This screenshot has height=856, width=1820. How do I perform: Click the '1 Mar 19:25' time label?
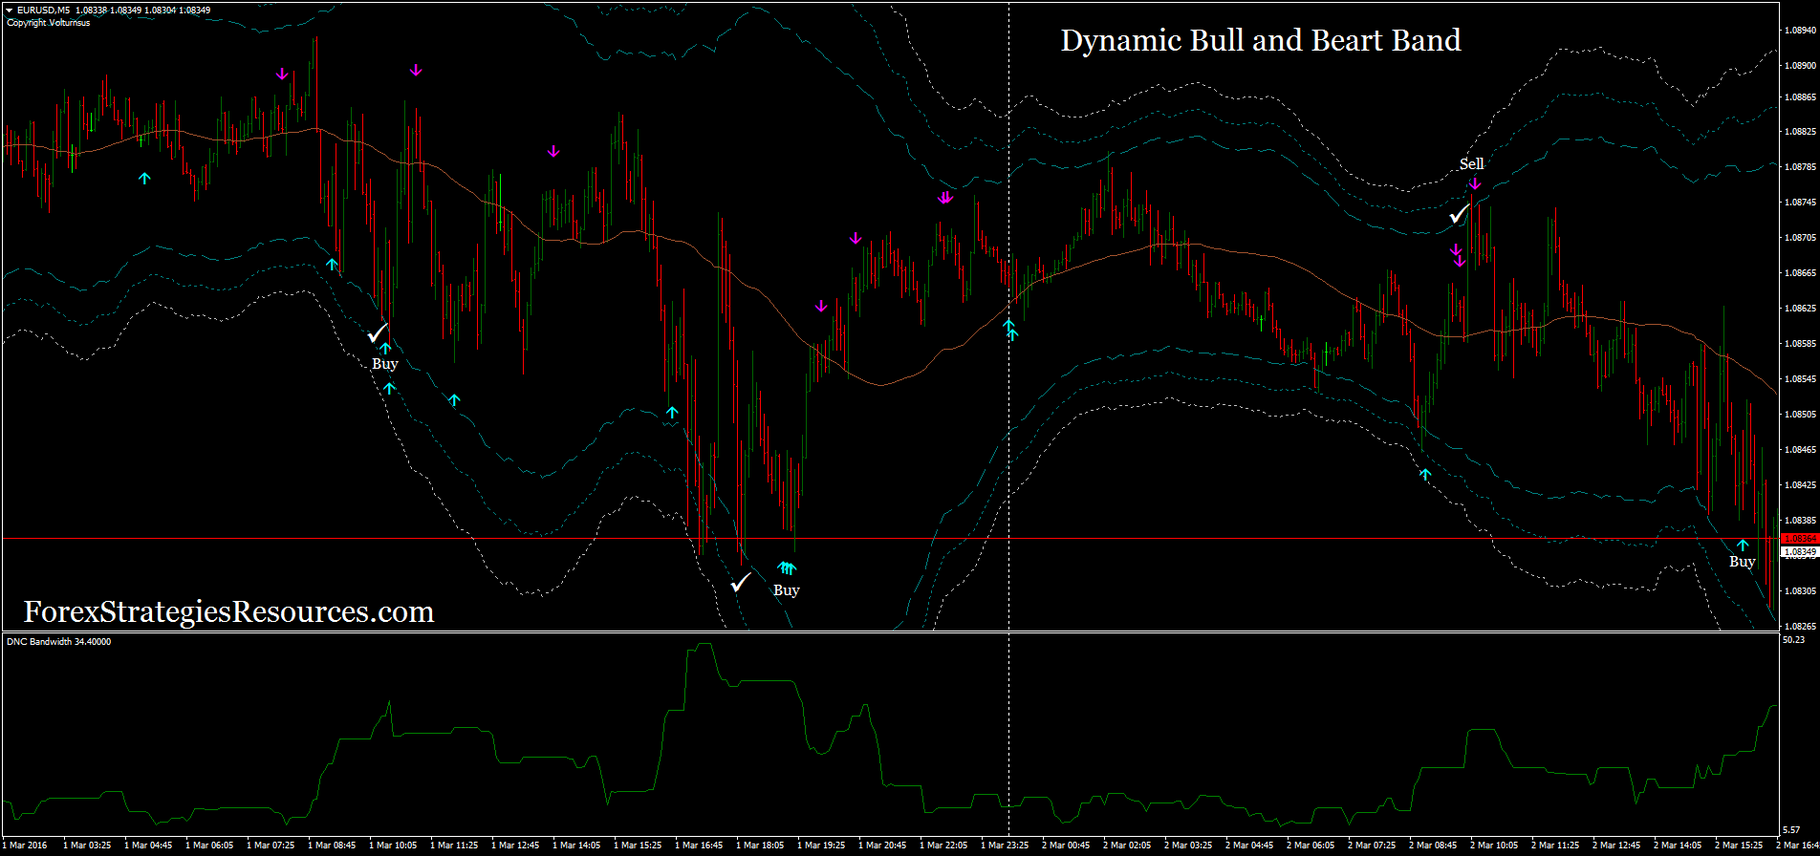pyautogui.click(x=821, y=846)
